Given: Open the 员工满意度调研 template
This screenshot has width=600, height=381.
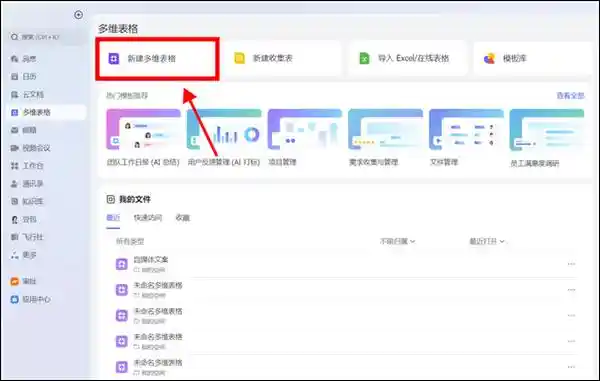Looking at the screenshot, I should 547,138.
